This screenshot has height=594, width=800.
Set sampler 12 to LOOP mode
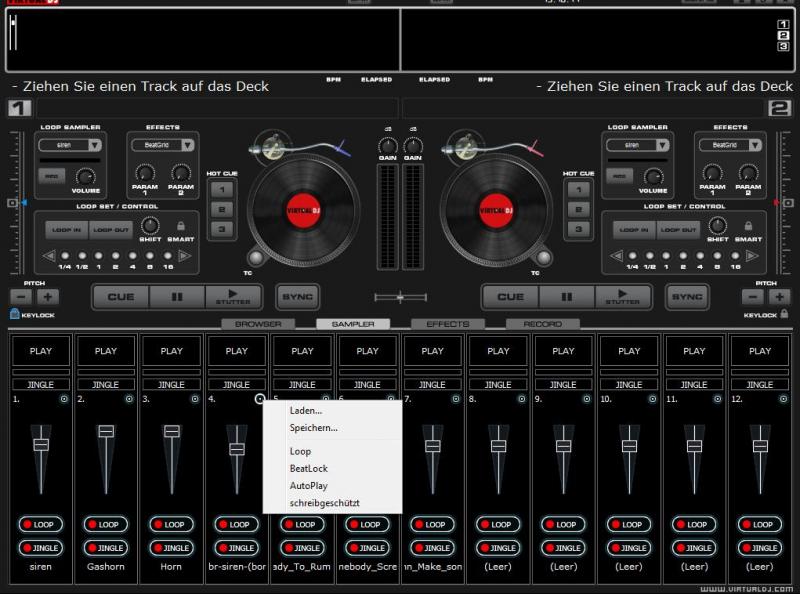coord(760,524)
